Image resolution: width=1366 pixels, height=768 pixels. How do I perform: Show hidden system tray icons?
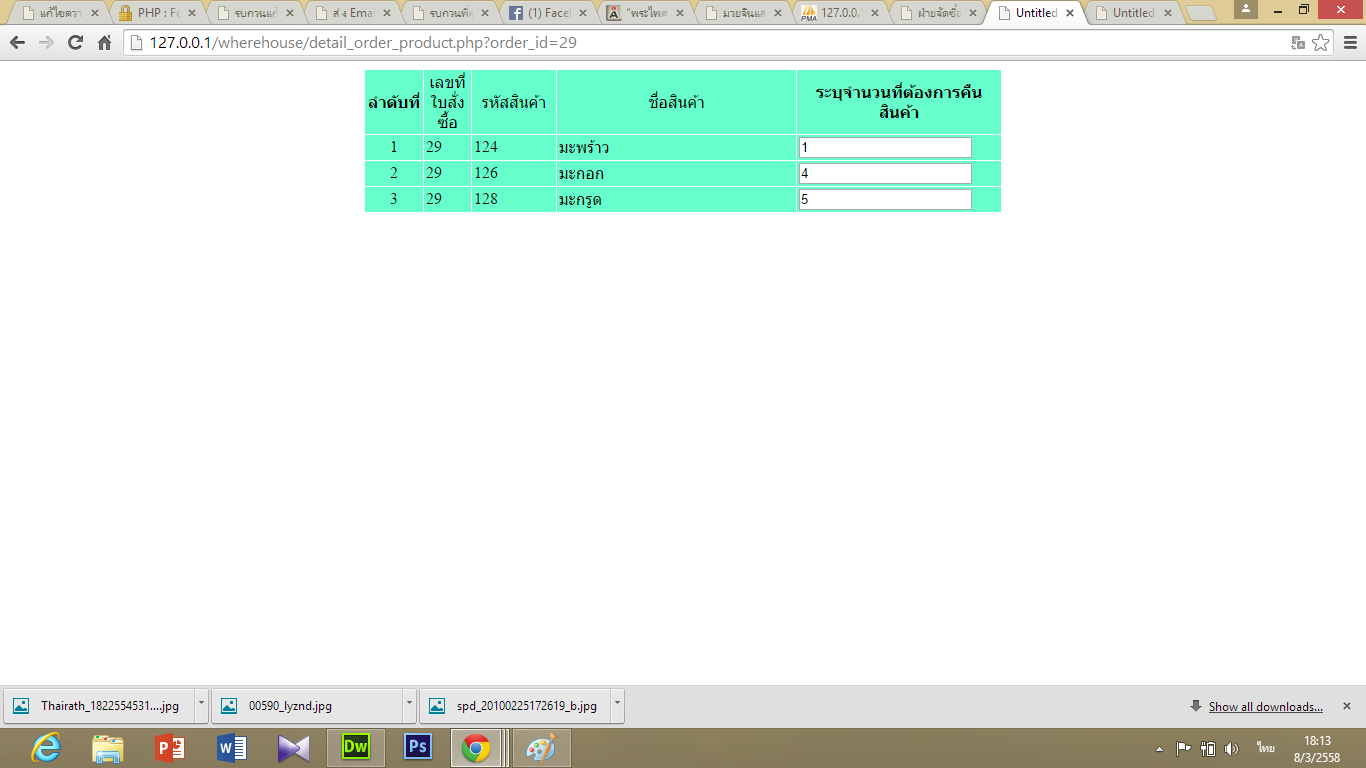(x=1159, y=748)
